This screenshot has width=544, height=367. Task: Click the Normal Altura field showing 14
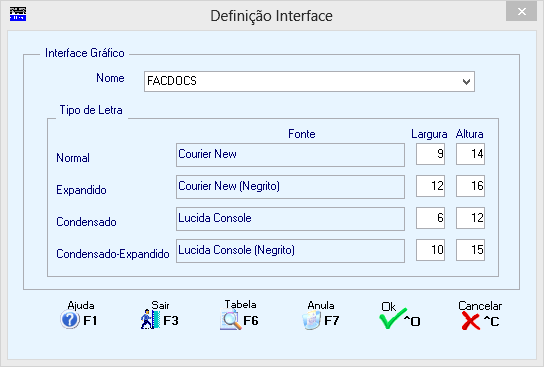[470, 154]
